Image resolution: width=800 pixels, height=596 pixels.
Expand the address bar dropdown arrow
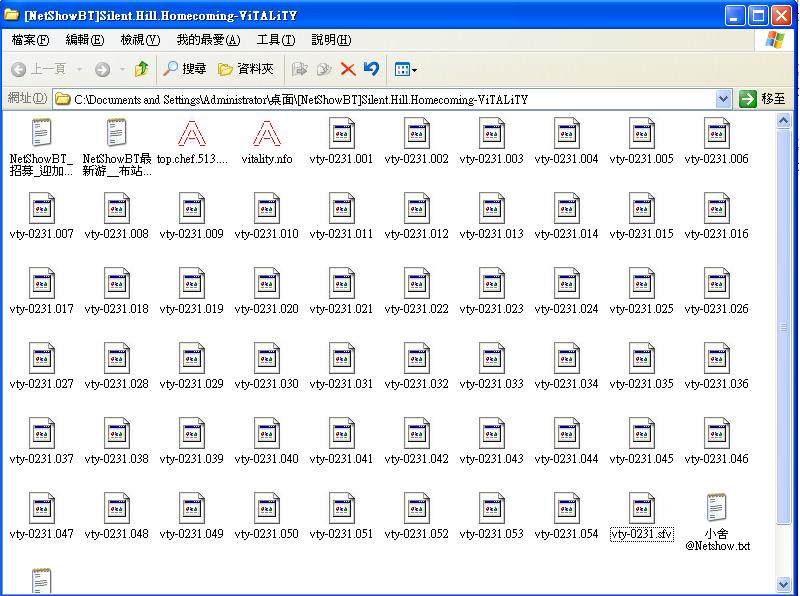[724, 99]
